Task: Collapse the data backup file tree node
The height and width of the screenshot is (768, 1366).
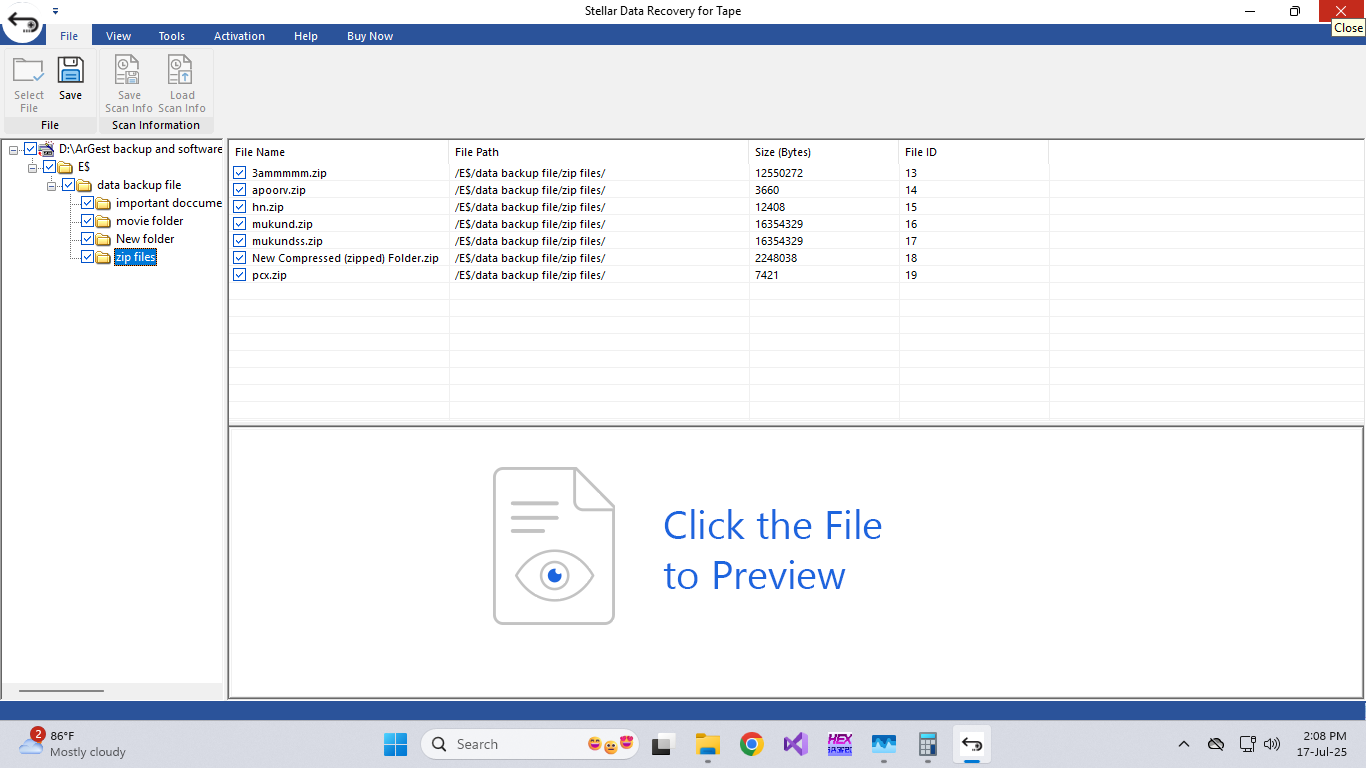Action: point(51,186)
